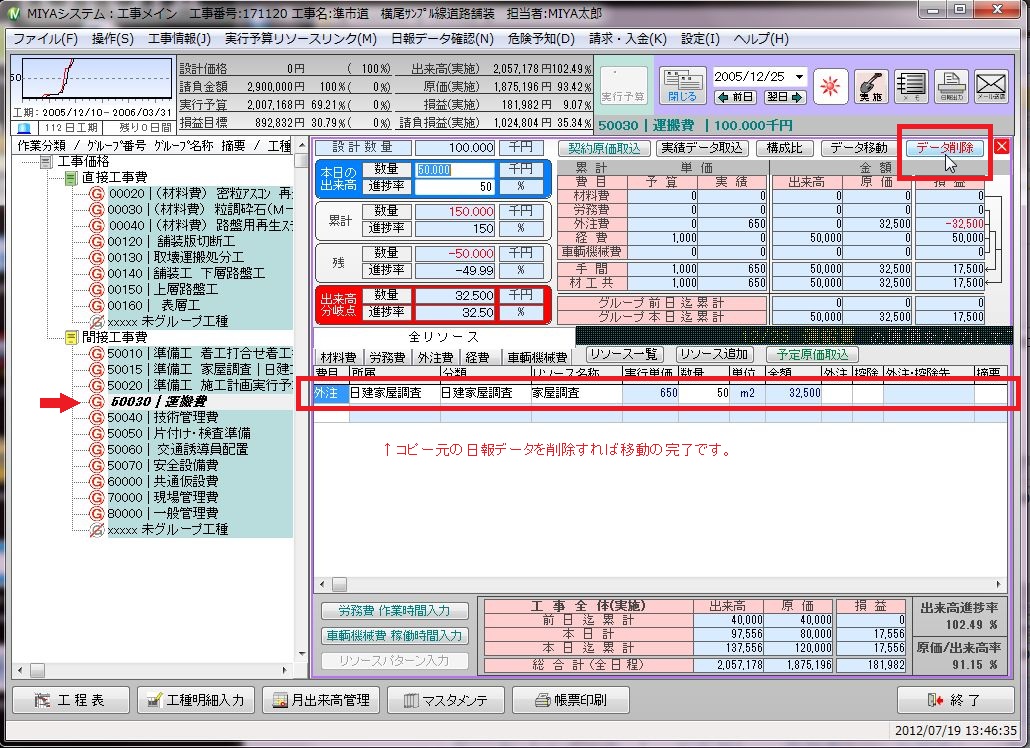Open the メモ (memo) list icon

point(911,86)
